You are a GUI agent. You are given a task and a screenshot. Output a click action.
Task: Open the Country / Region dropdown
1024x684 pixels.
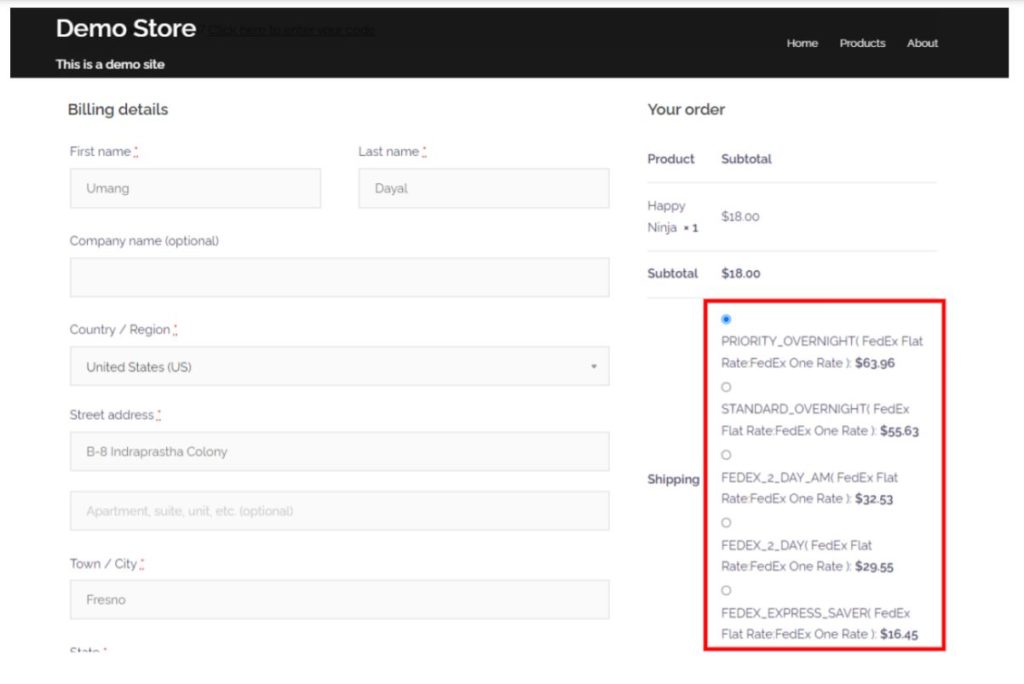(339, 367)
